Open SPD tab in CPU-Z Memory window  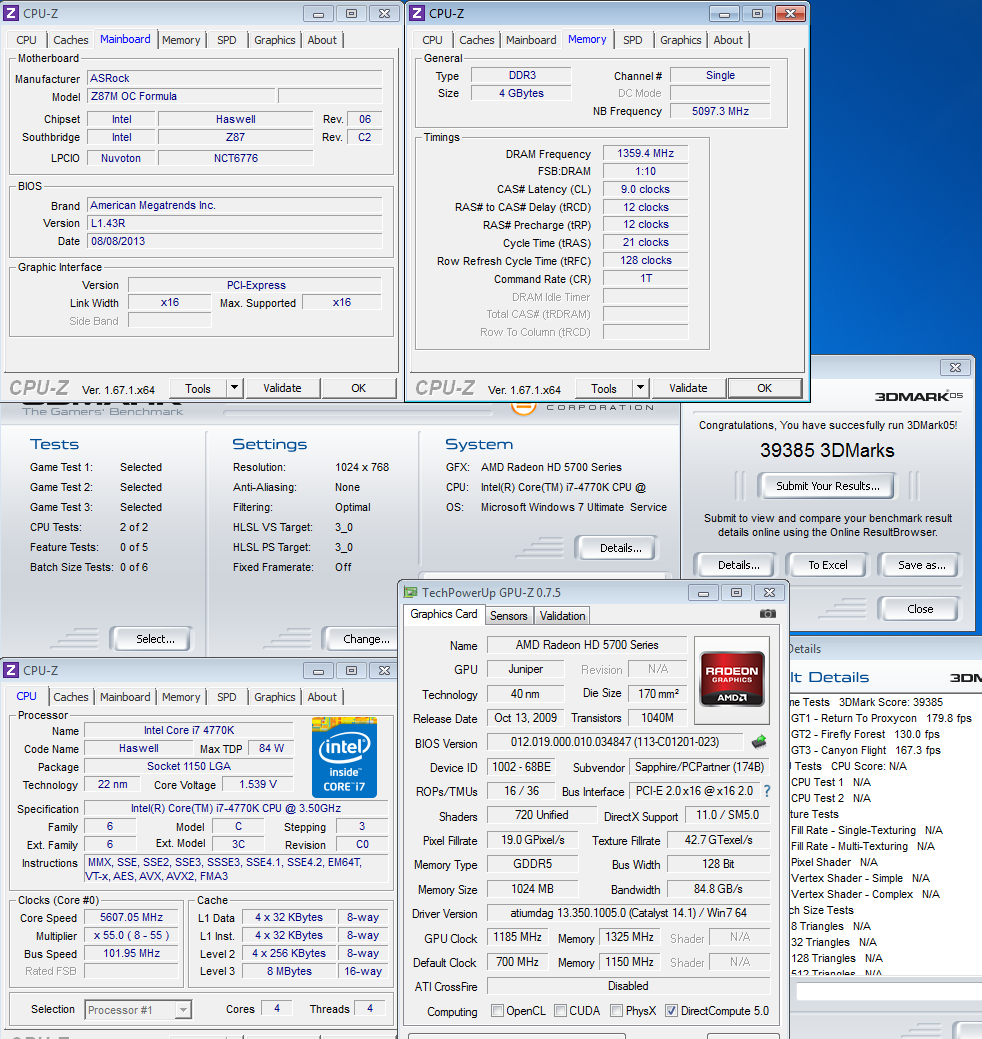[633, 40]
